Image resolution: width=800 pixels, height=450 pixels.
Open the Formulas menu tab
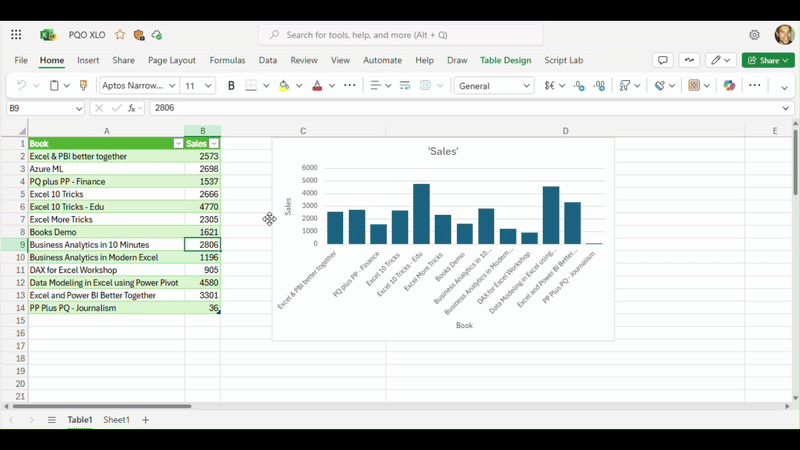[227, 60]
